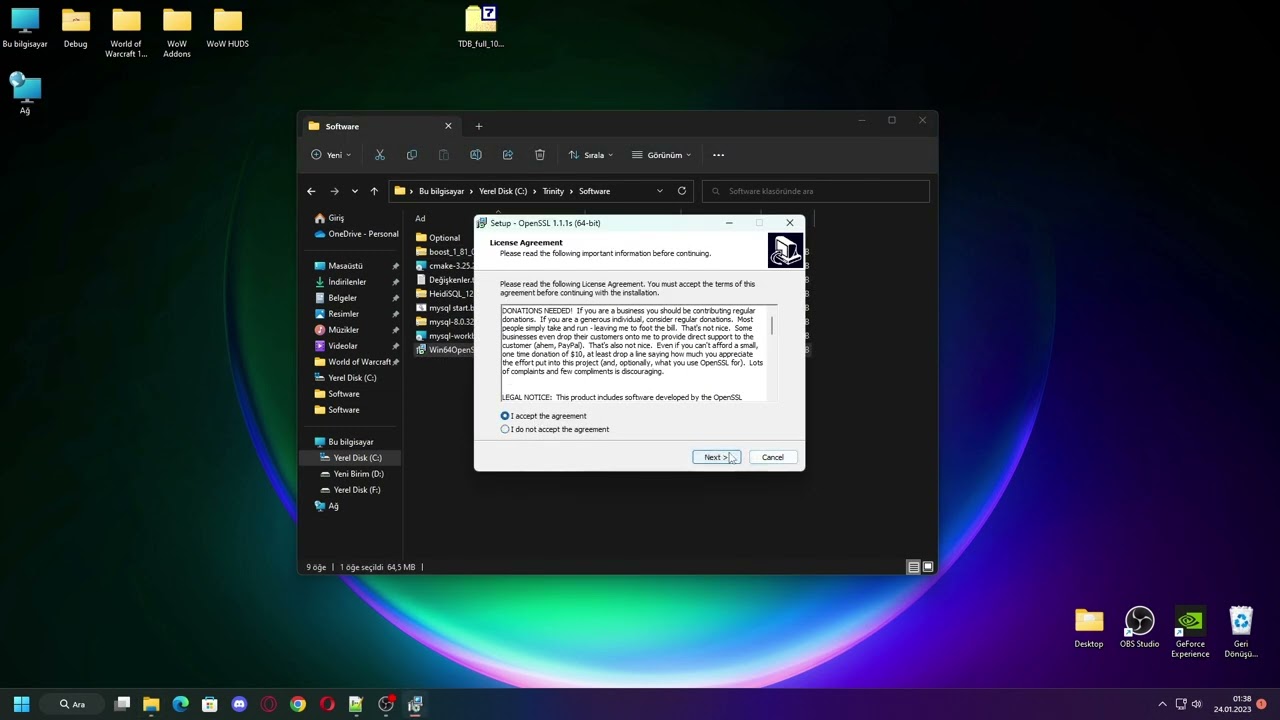Select Belgeler in the Explorer sidebar

point(342,298)
